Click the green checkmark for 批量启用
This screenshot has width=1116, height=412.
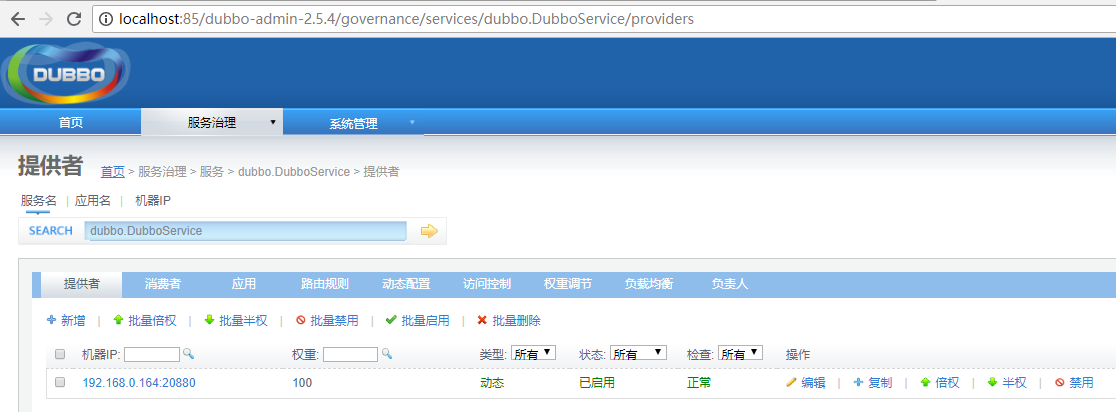click(x=391, y=320)
